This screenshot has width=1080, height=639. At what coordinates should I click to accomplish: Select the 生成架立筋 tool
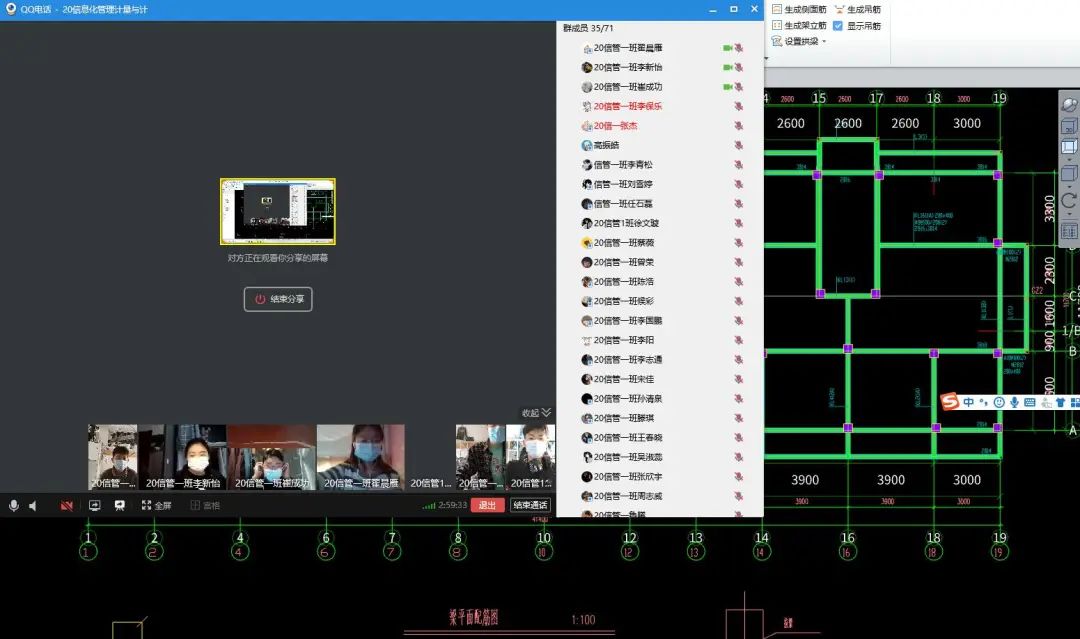click(799, 26)
